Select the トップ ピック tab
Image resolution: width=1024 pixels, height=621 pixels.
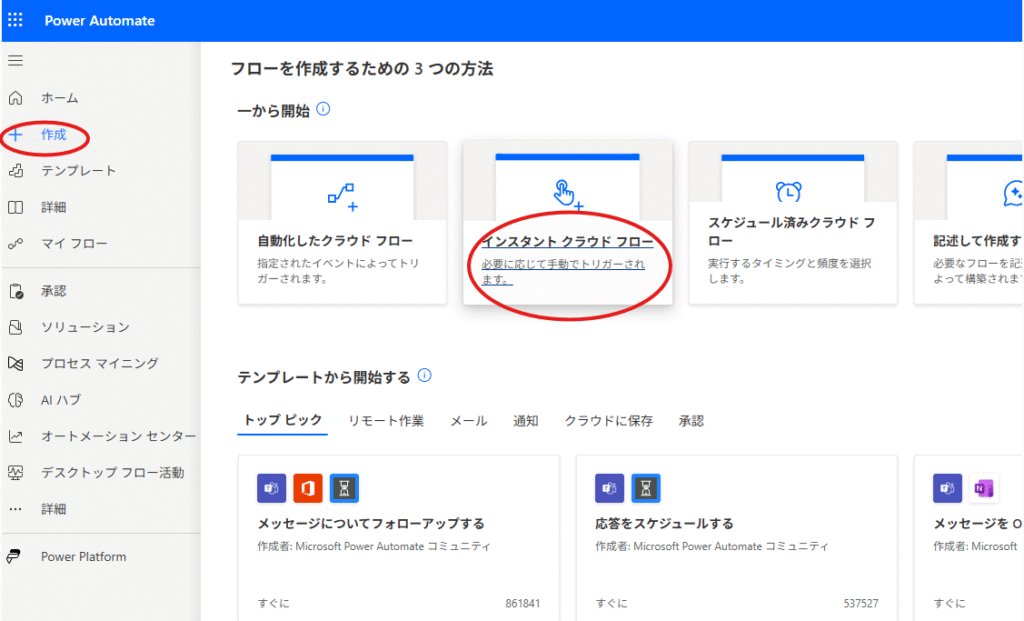(282, 421)
